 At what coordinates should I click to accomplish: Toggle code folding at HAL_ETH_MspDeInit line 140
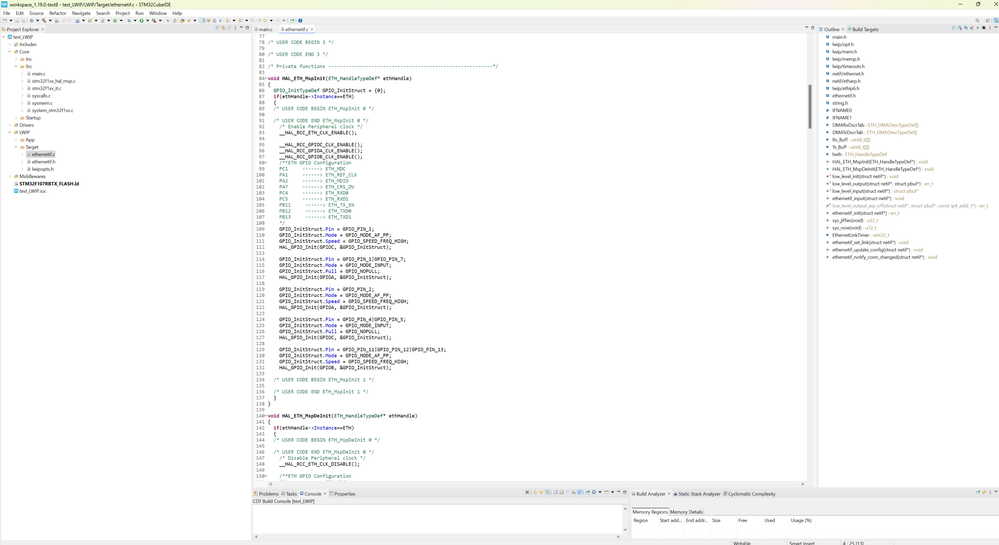pos(265,416)
